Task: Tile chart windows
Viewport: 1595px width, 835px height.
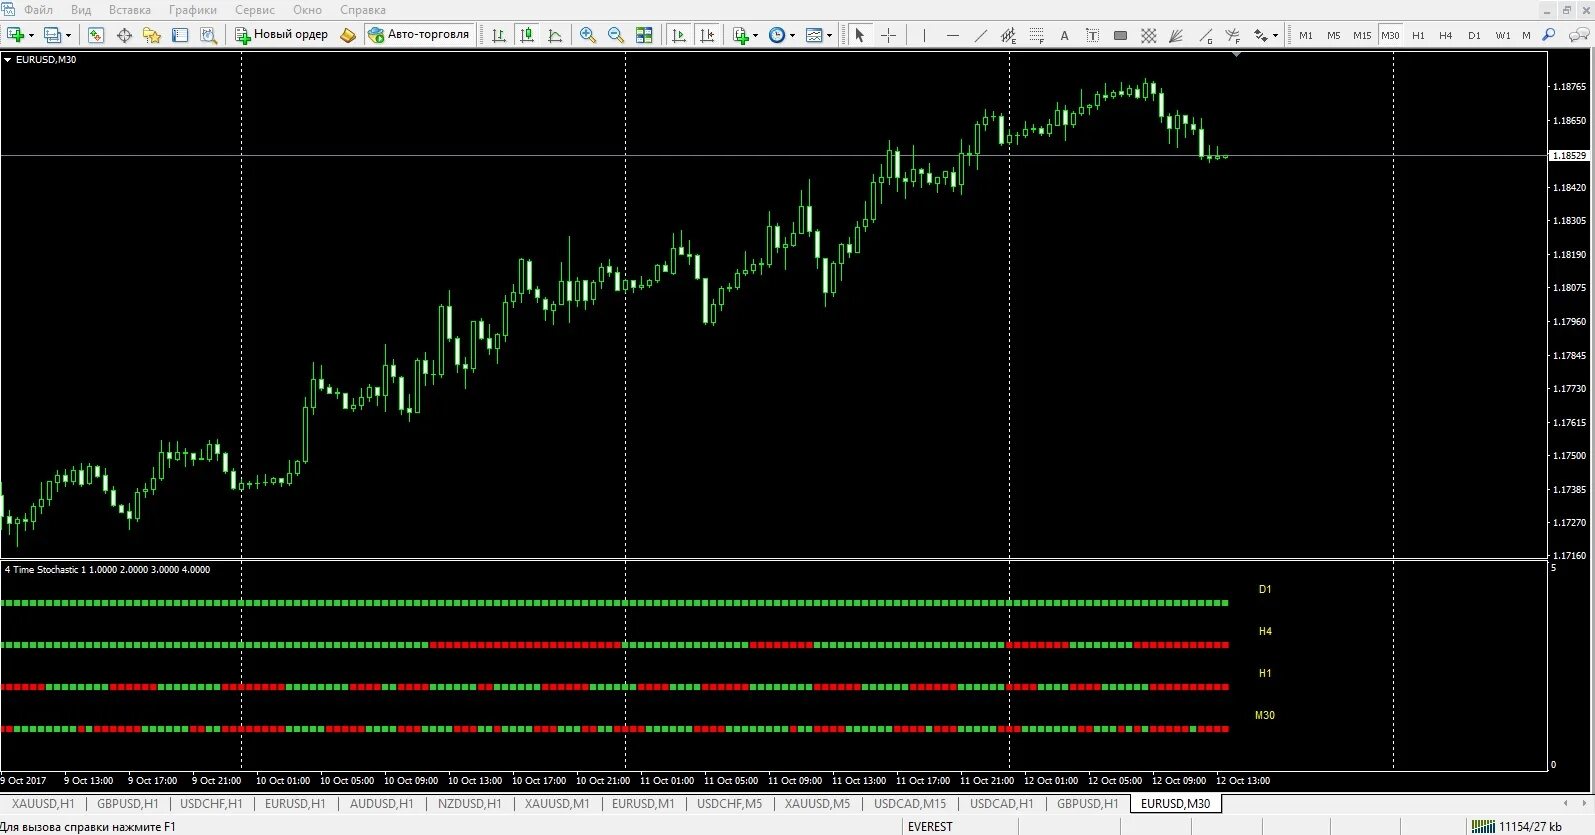Action: [x=644, y=35]
